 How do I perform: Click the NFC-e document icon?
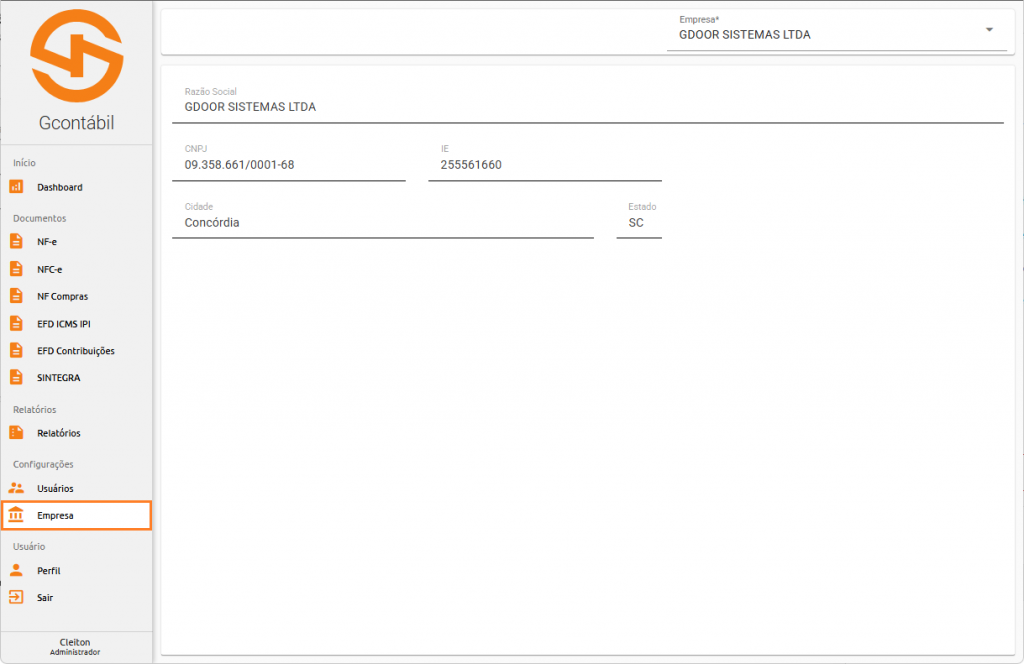pos(16,269)
